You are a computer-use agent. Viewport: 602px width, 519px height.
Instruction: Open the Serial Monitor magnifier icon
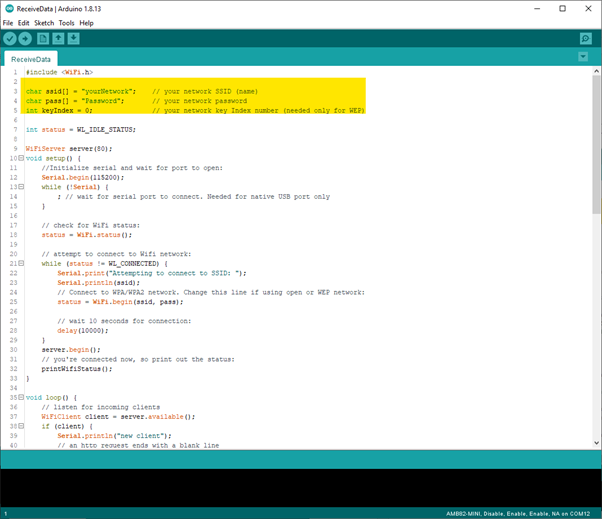(x=586, y=38)
